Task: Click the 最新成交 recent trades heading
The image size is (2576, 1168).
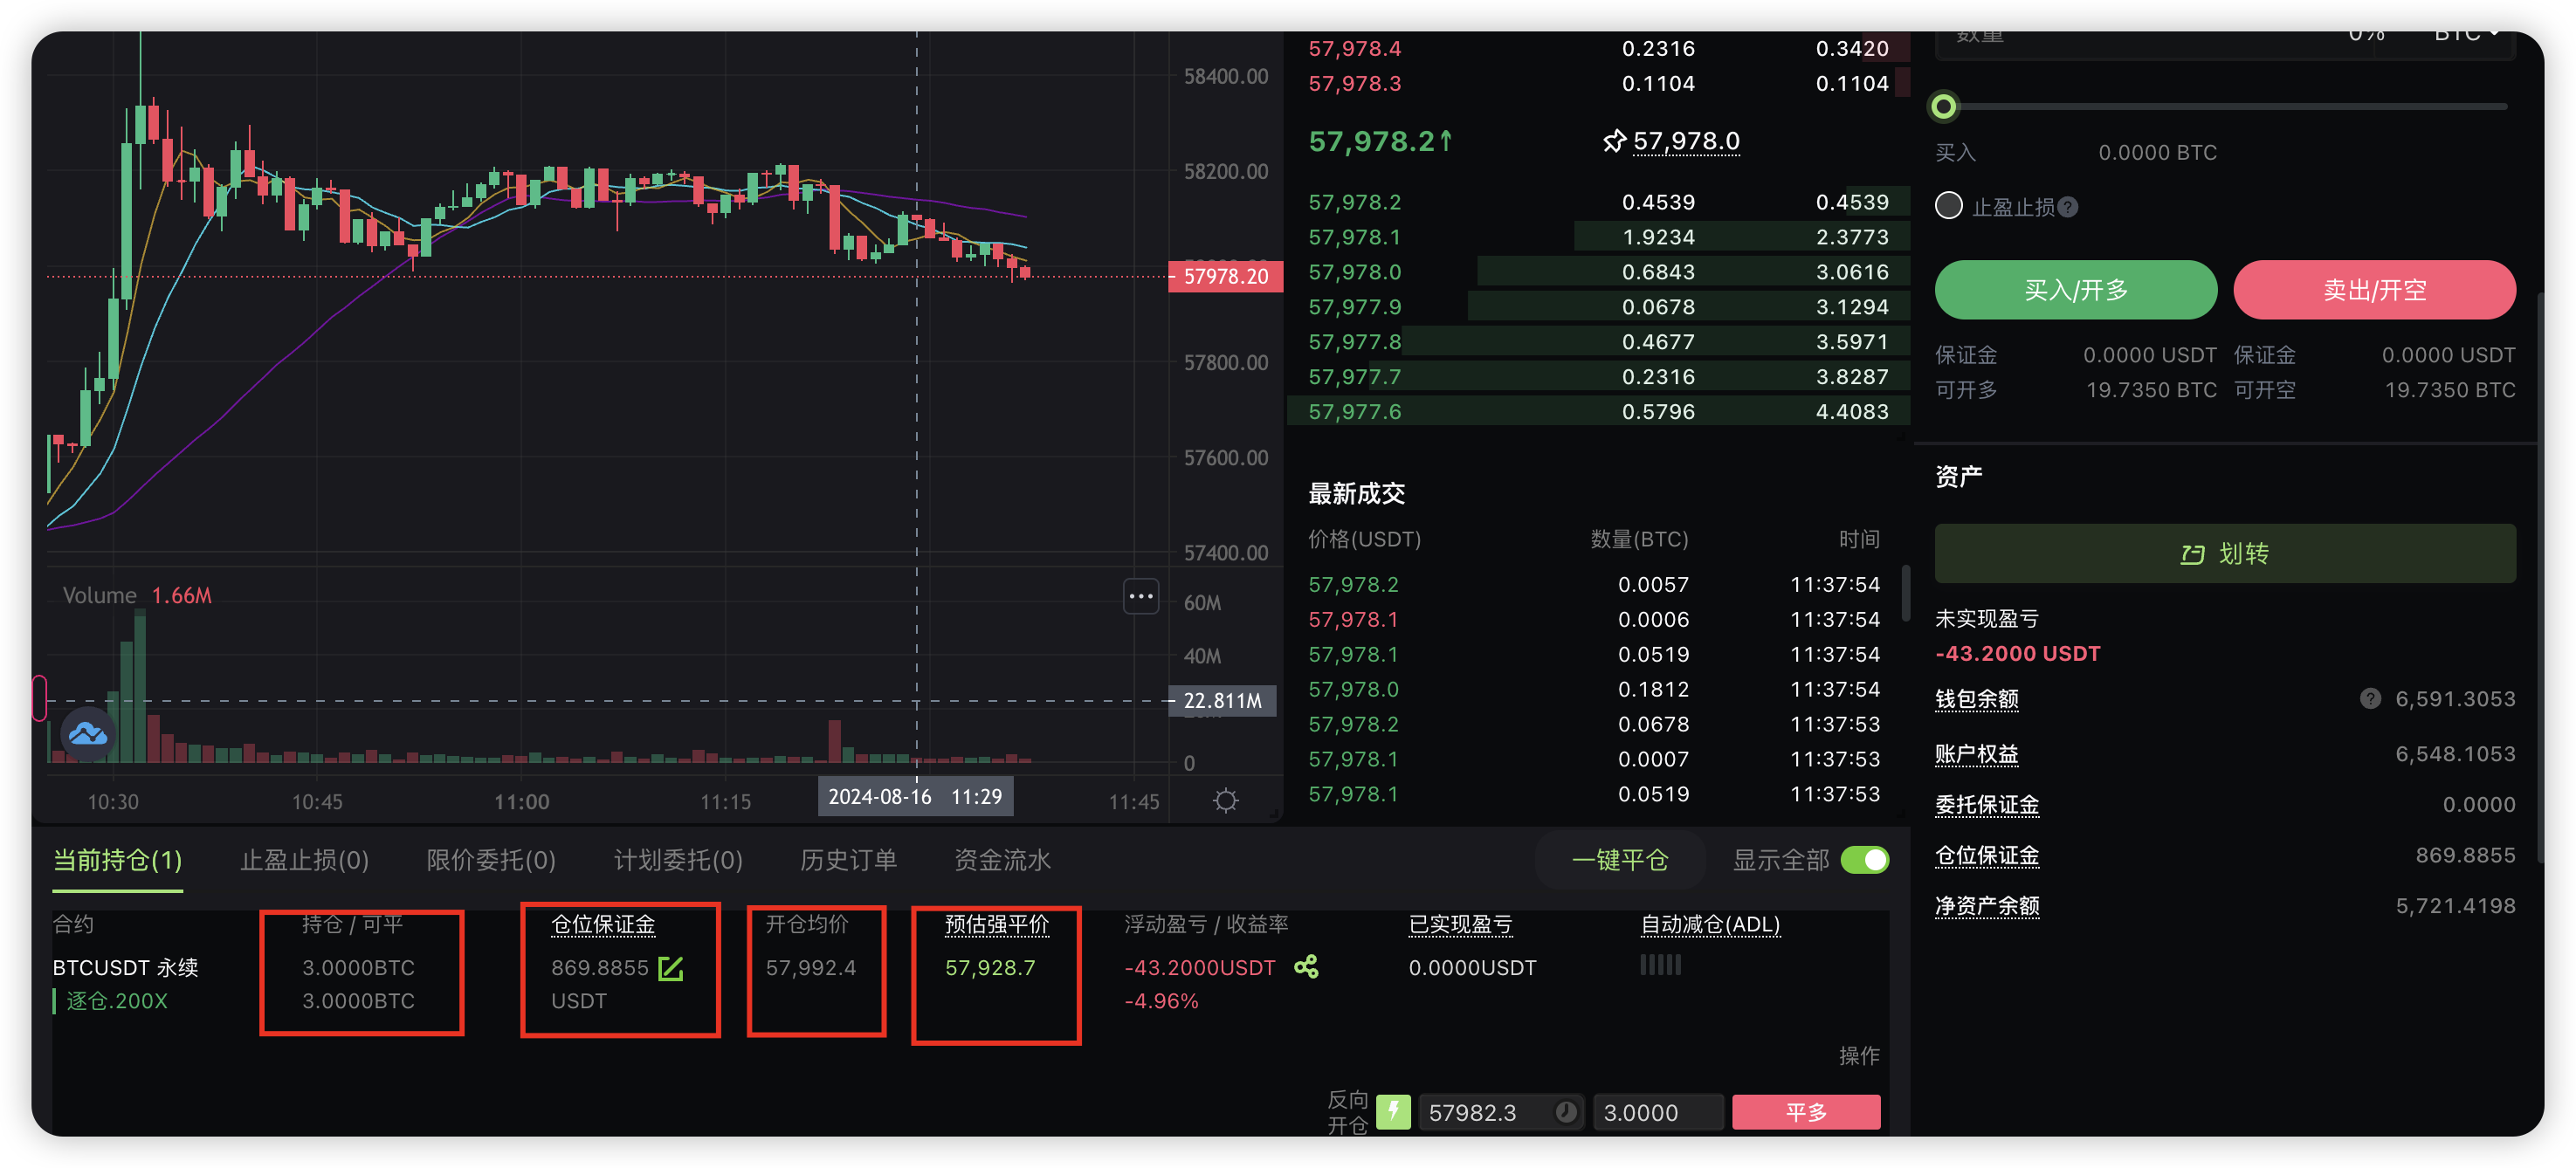Action: [1356, 494]
